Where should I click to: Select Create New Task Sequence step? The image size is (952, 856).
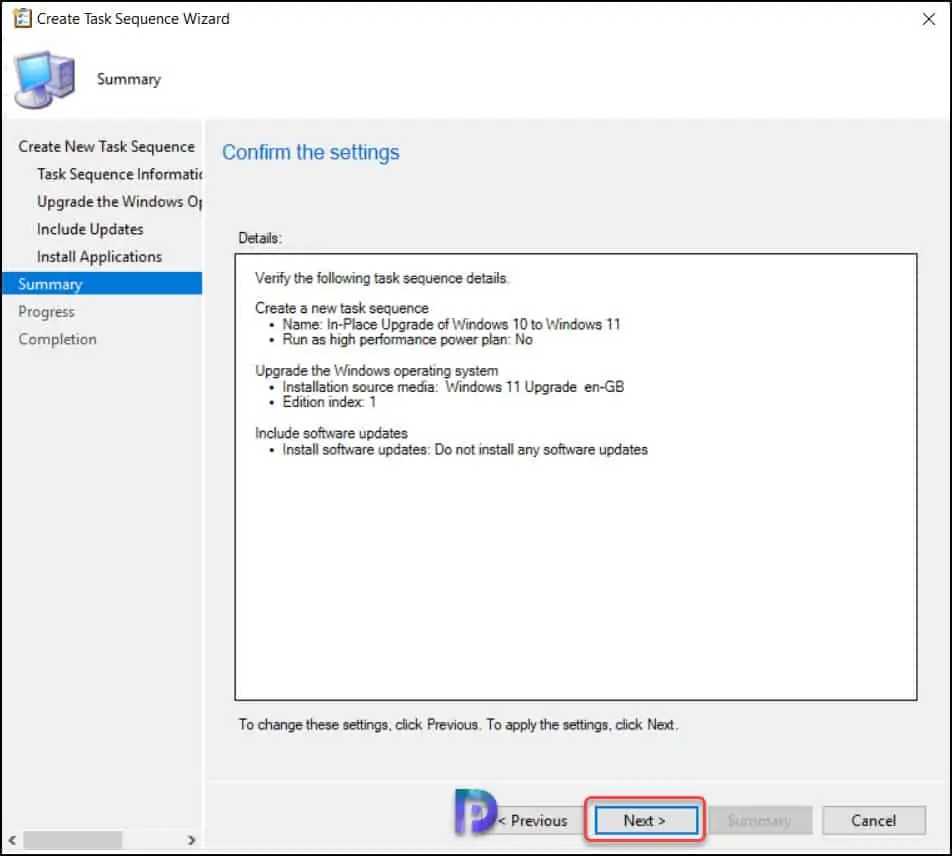106,147
